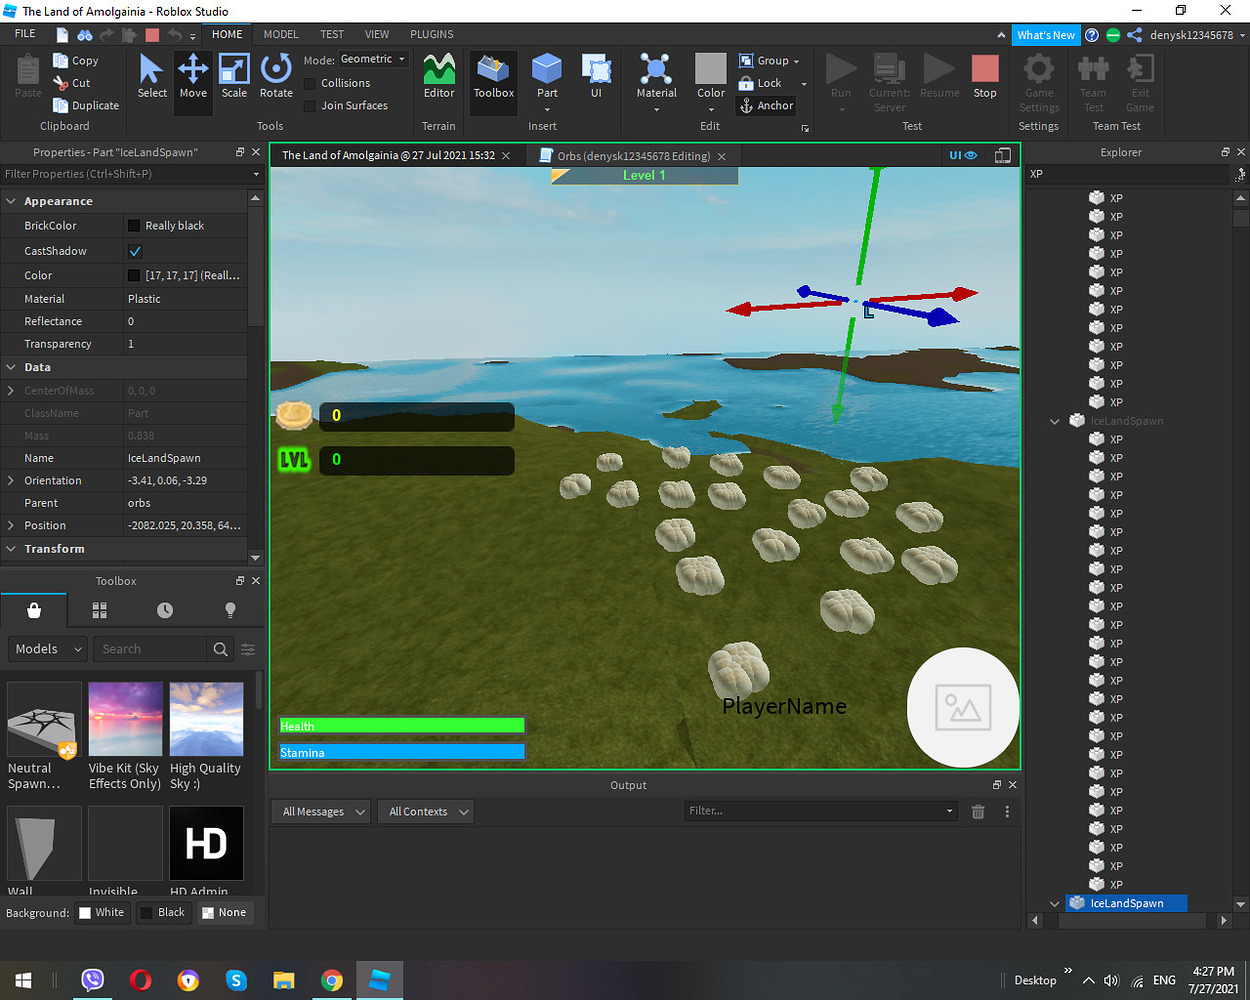Viewport: 1250px width, 1000px height.
Task: Select the Vibe Kit sky thumbnail
Action: point(125,719)
